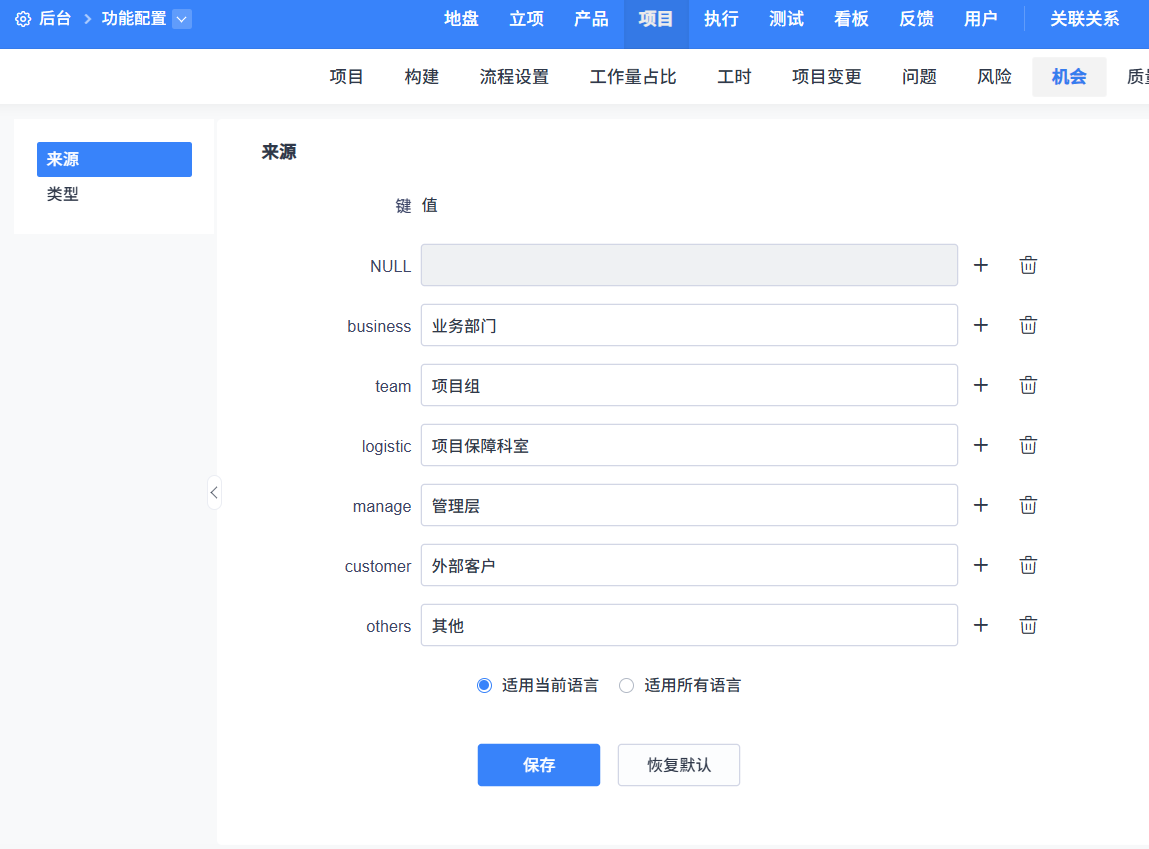Click the trash icon for the manage row
Viewport: 1149px width, 849px height.
click(1028, 505)
